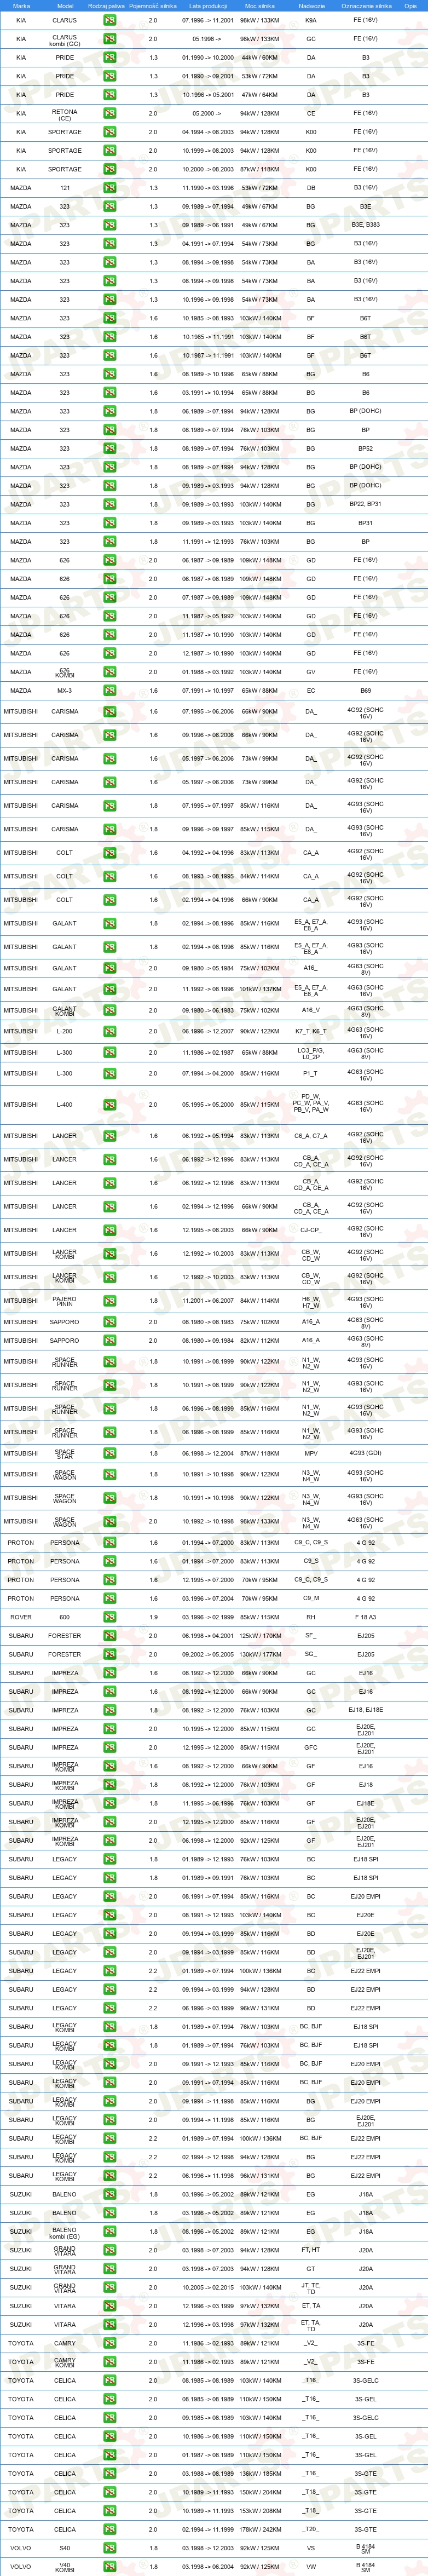Click the Rodzaj paliwa column header
Screen dimensions: 428x2576
[106, 6]
